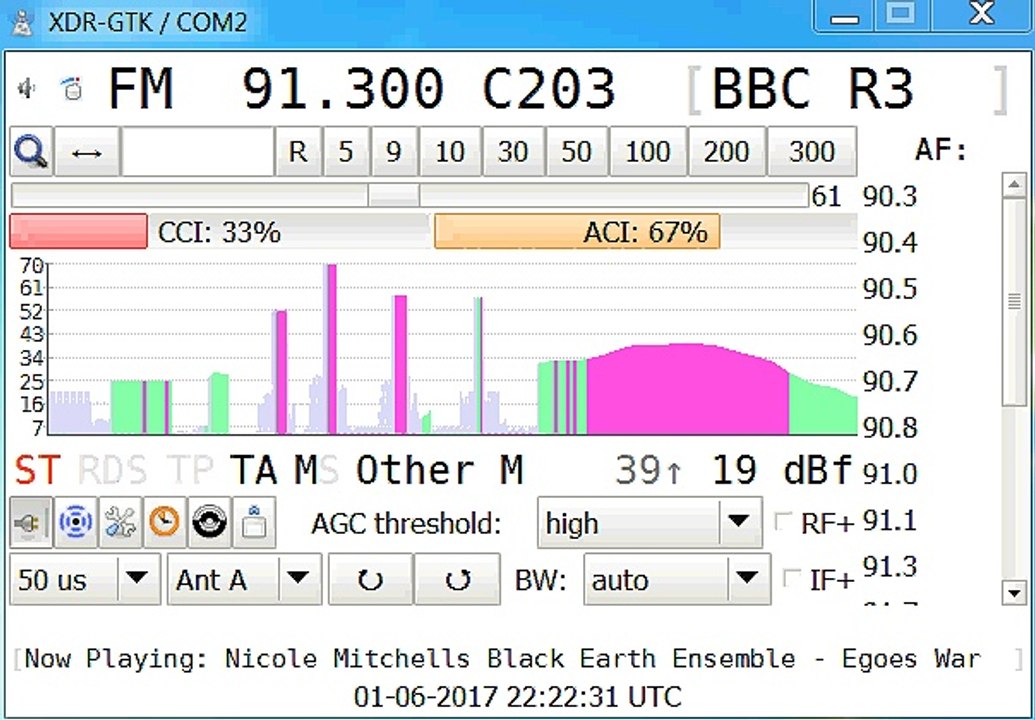
Task: Click AF list scrollbar up arrow
Action: (x=1015, y=185)
